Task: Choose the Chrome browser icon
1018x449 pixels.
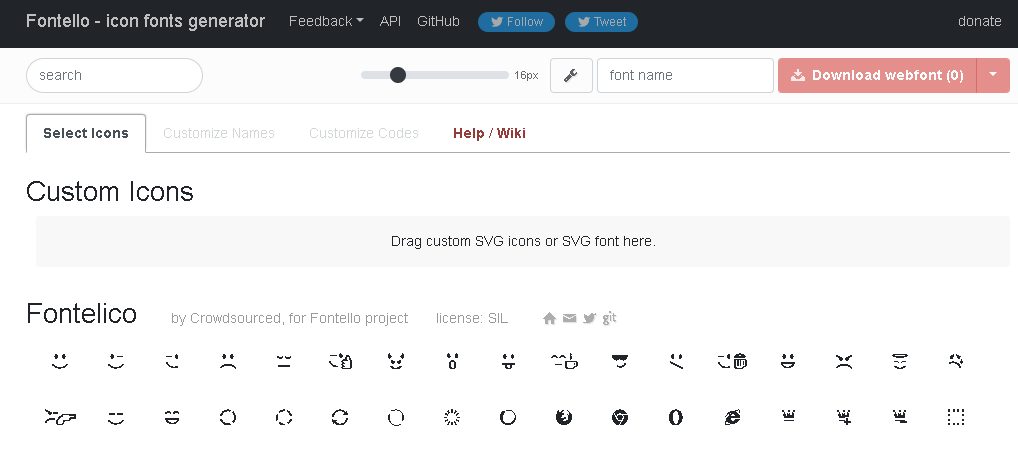Action: coord(620,417)
